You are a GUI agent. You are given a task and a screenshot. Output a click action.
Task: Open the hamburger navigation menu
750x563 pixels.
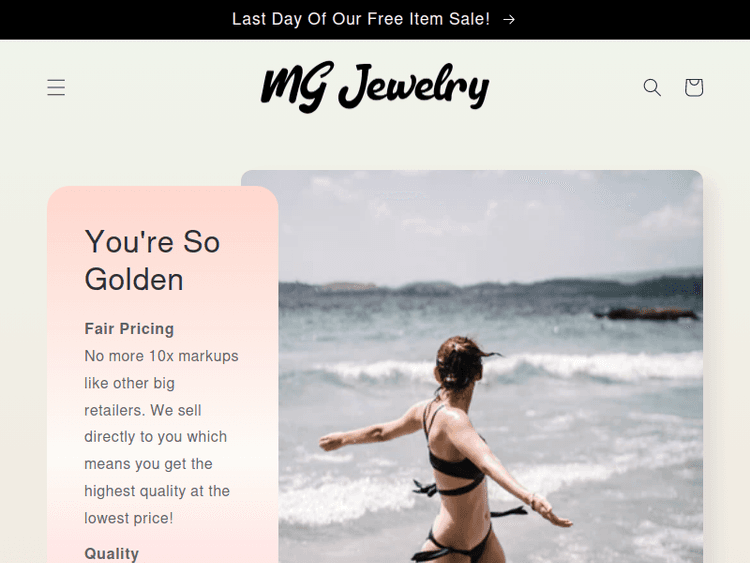point(56,88)
